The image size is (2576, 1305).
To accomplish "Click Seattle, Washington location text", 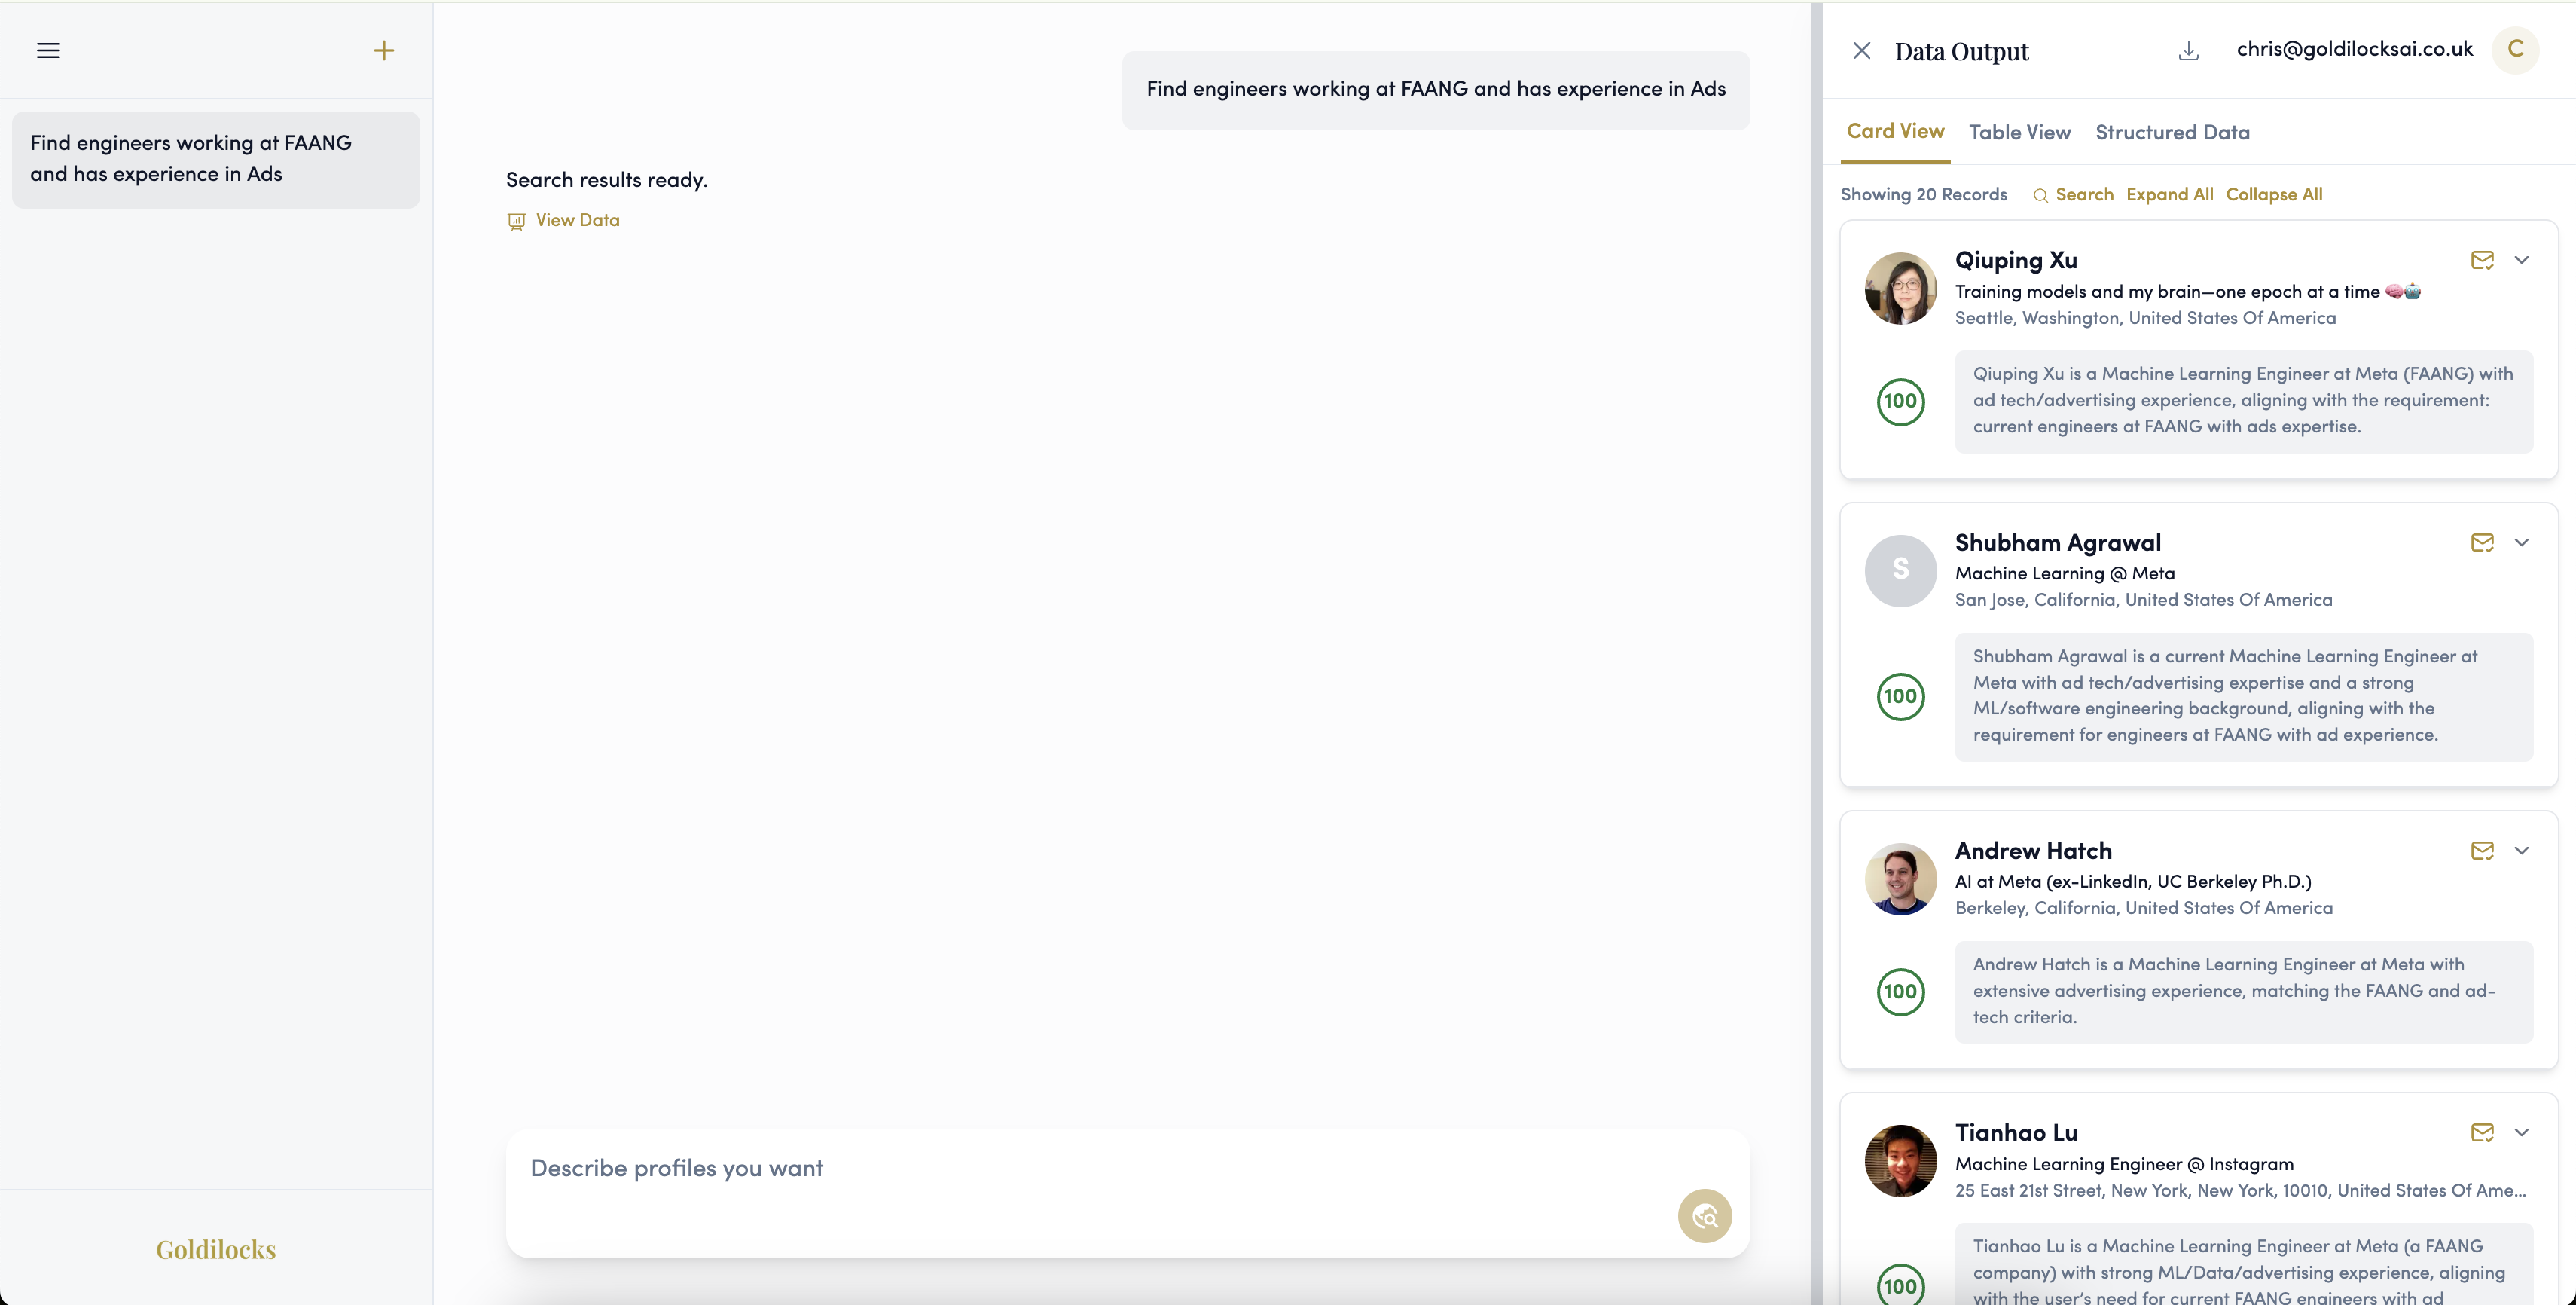I will click(2145, 317).
